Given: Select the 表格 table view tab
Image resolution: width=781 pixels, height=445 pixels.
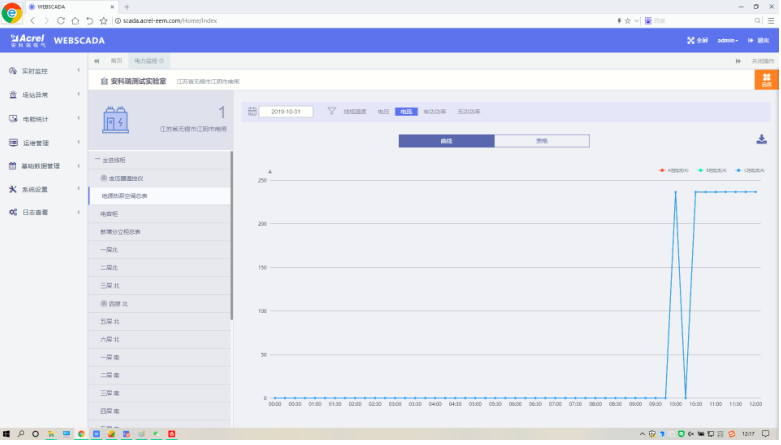Looking at the screenshot, I should tap(541, 141).
